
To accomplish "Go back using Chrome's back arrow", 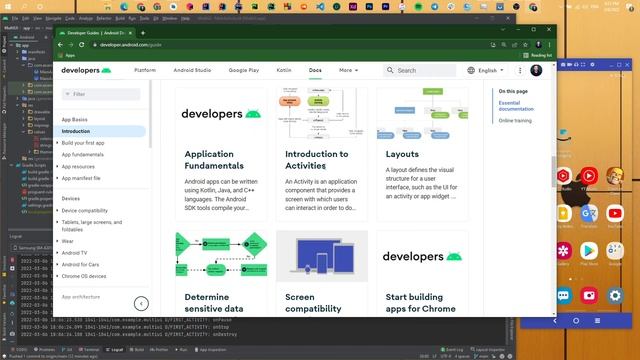I will (60, 45).
